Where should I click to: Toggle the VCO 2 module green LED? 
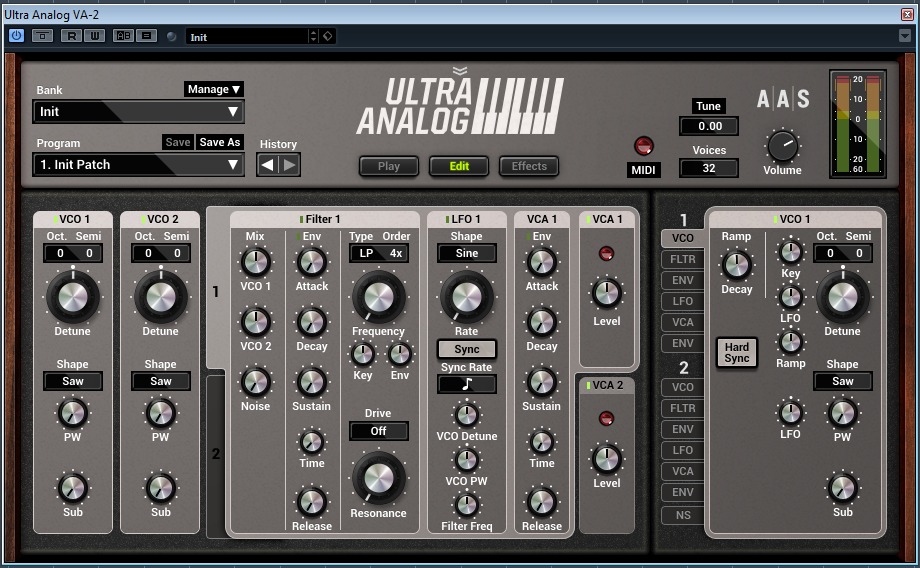click(x=143, y=219)
